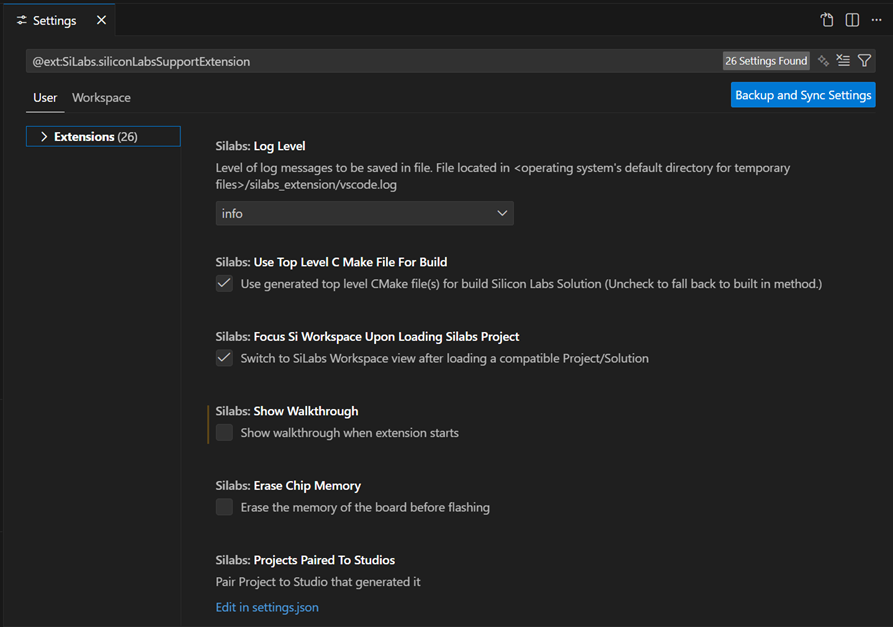Click Silabs: Use Top Level C Make File title
Screen dimensions: 893x627
pos(331,262)
